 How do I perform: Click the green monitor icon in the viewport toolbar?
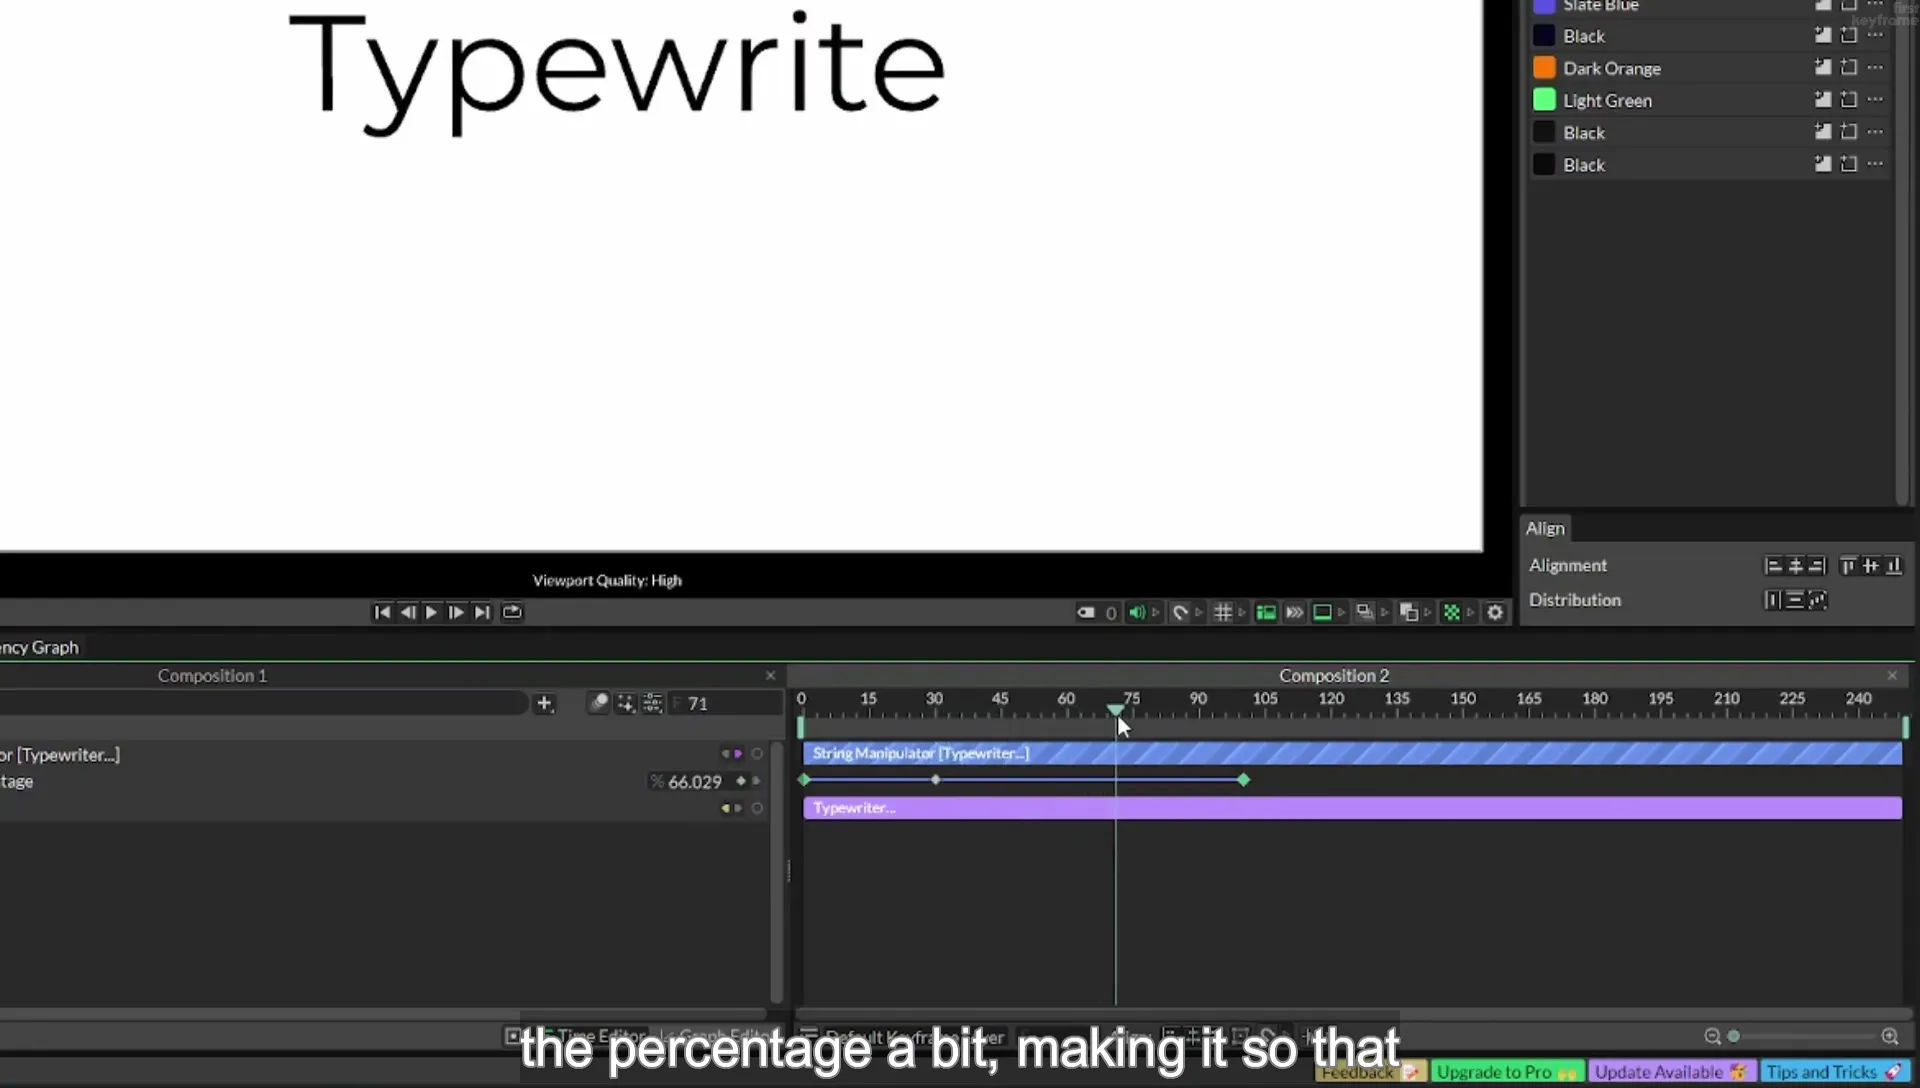click(x=1322, y=612)
